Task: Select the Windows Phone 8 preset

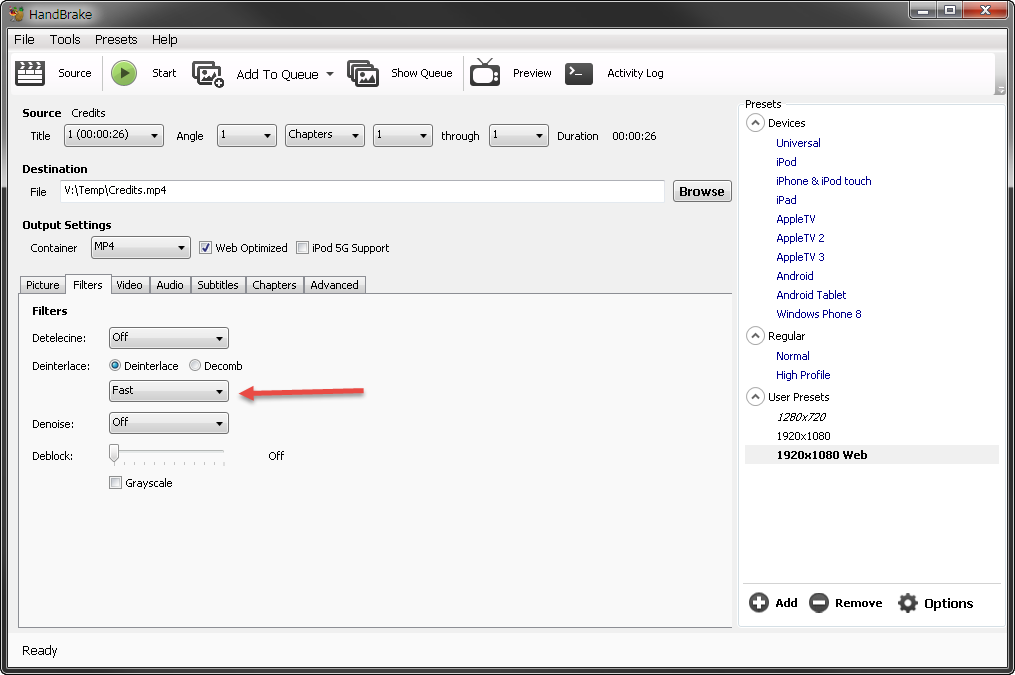Action: [x=819, y=314]
